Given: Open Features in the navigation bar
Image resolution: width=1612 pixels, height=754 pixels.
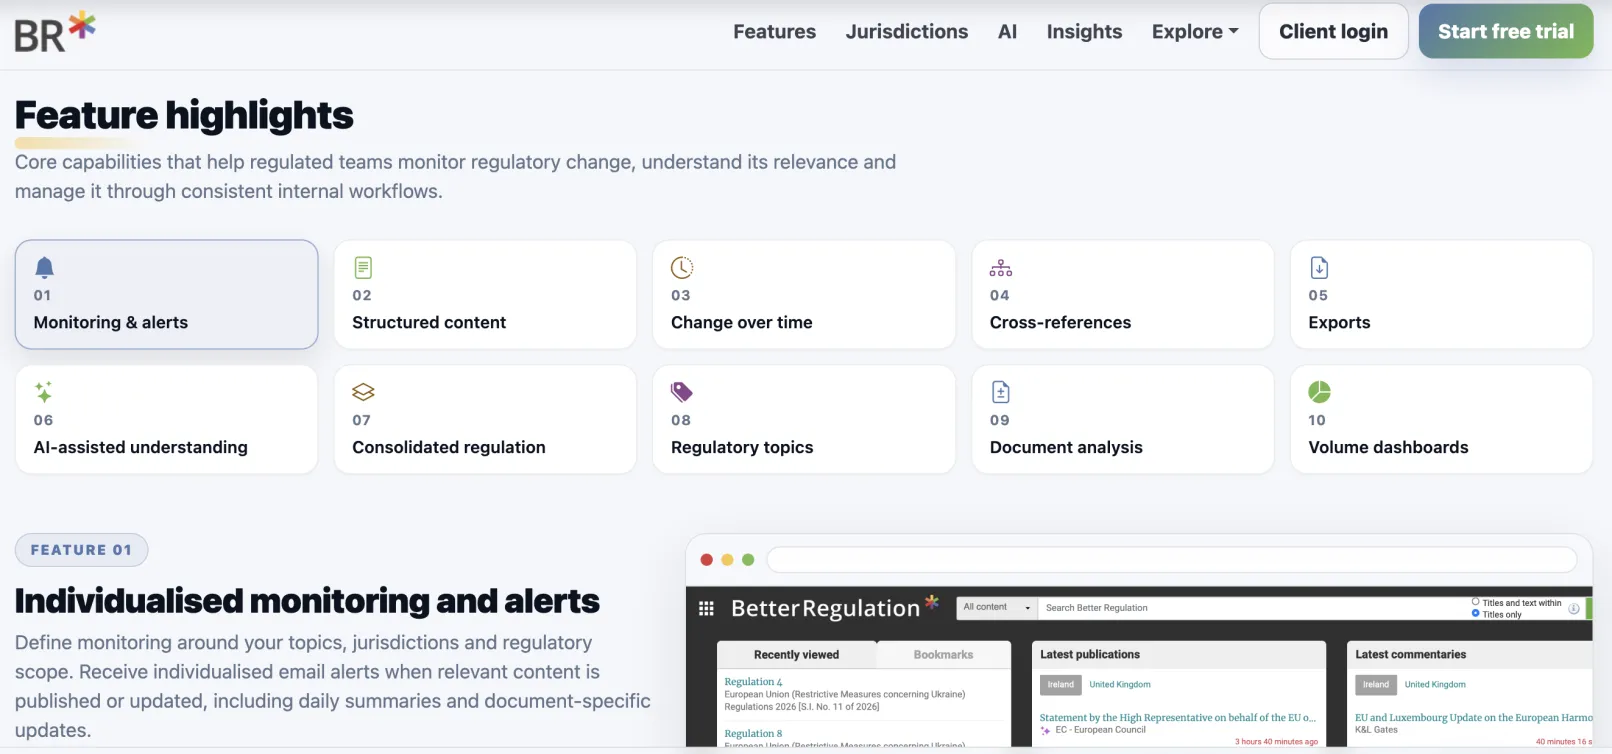Looking at the screenshot, I should [x=774, y=32].
